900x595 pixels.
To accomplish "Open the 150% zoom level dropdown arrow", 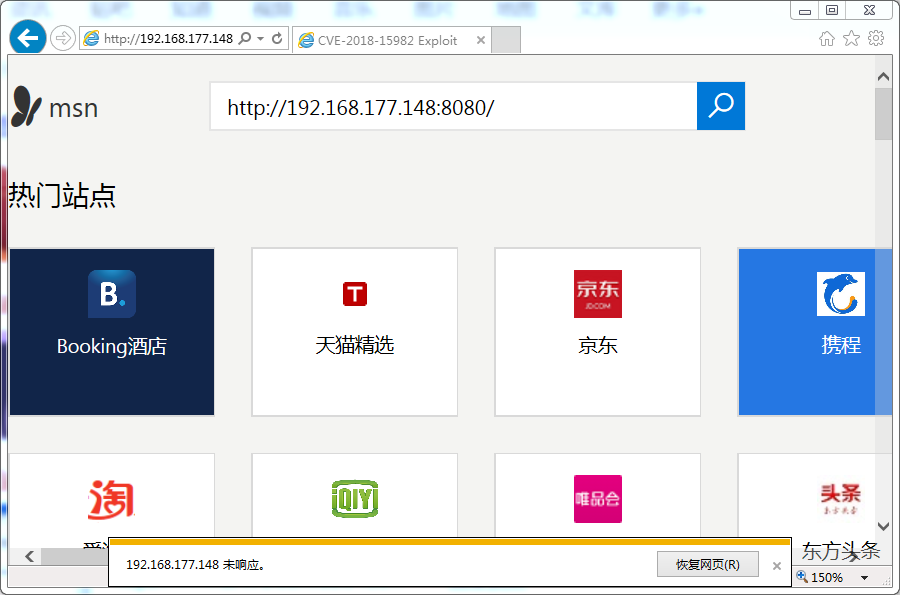I will [864, 578].
